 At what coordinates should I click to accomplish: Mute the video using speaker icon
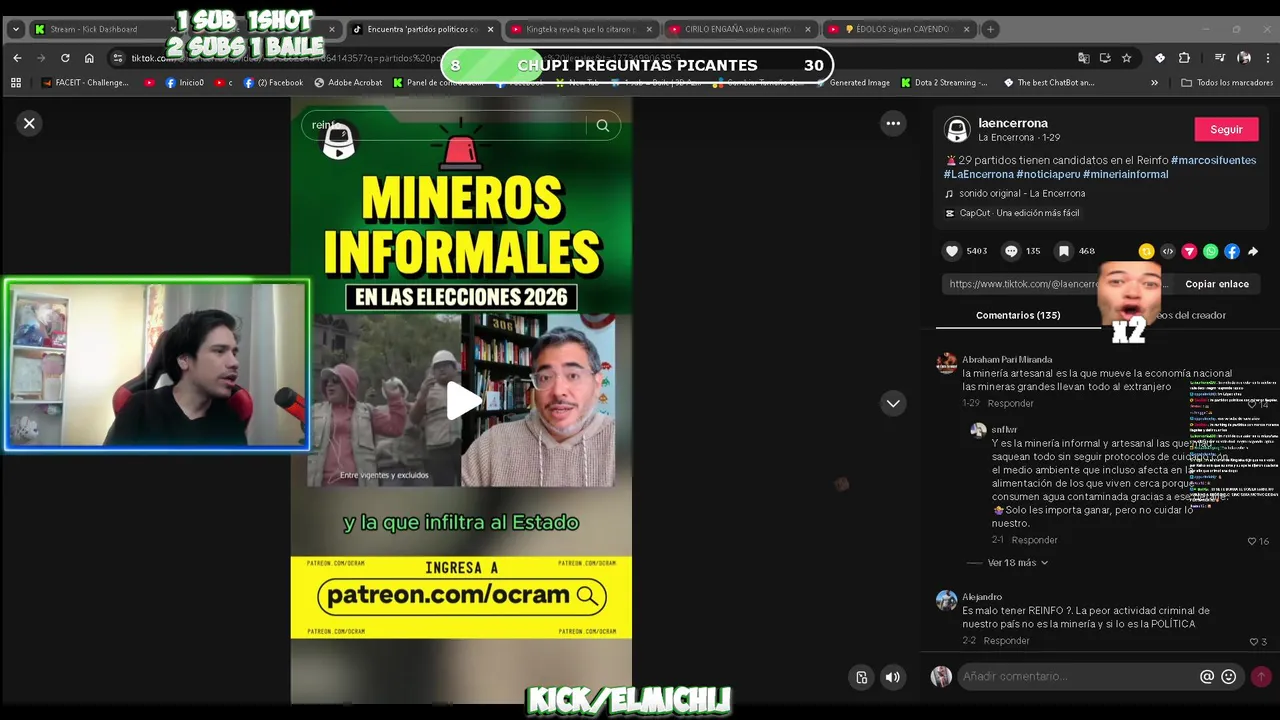click(x=893, y=677)
